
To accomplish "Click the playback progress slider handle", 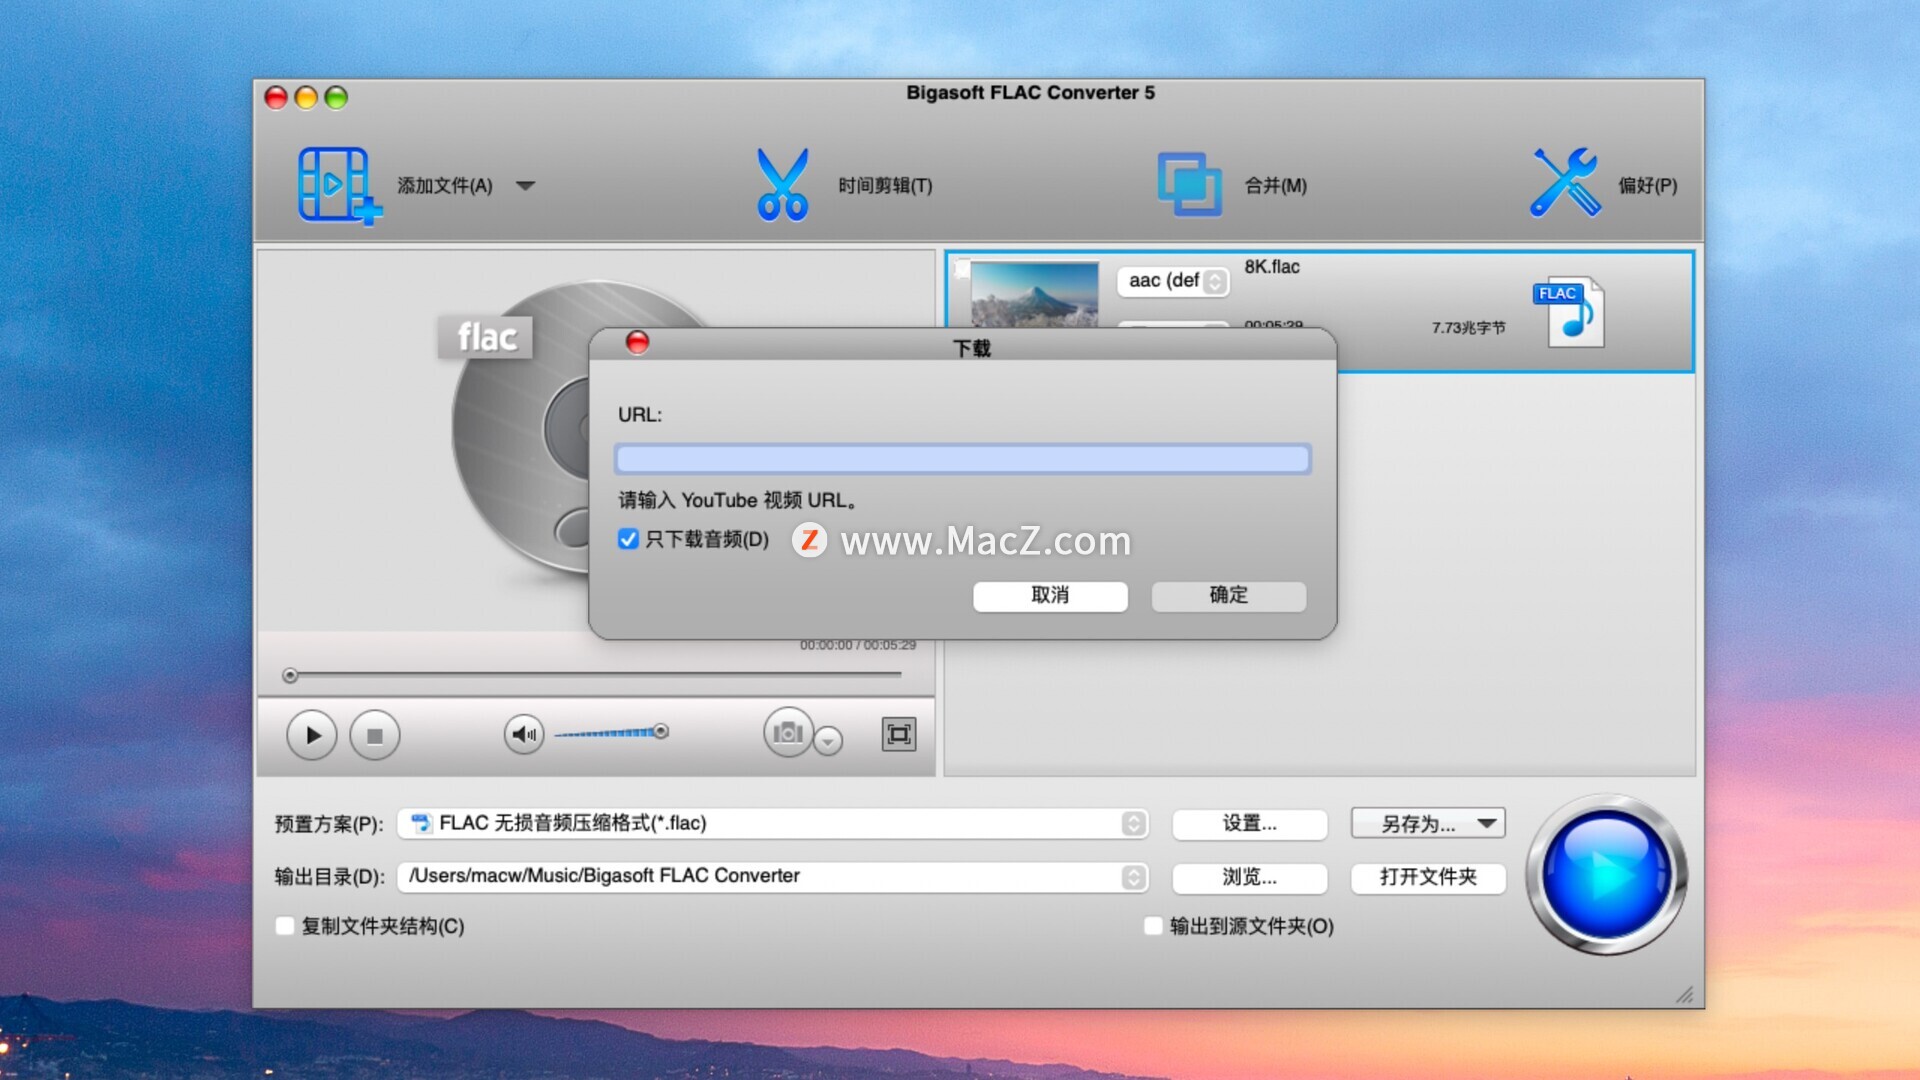I will click(x=290, y=676).
